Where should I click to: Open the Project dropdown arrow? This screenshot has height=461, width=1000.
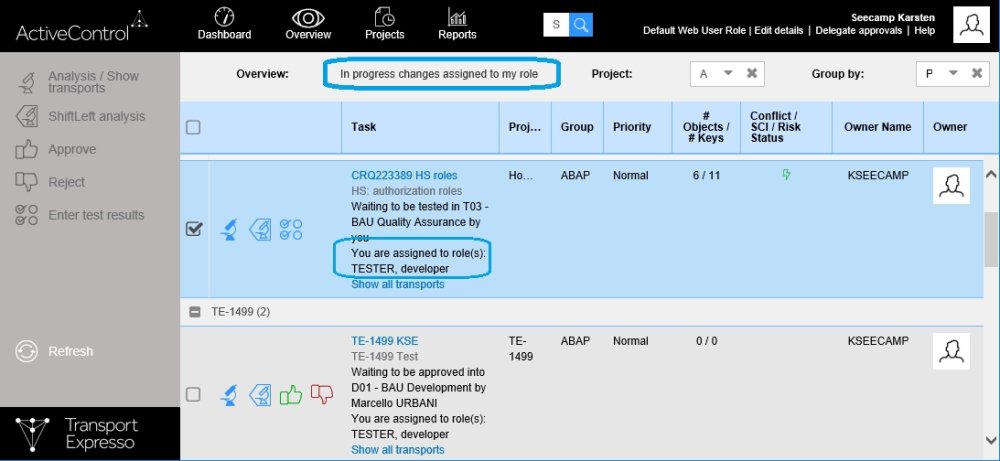click(x=728, y=73)
